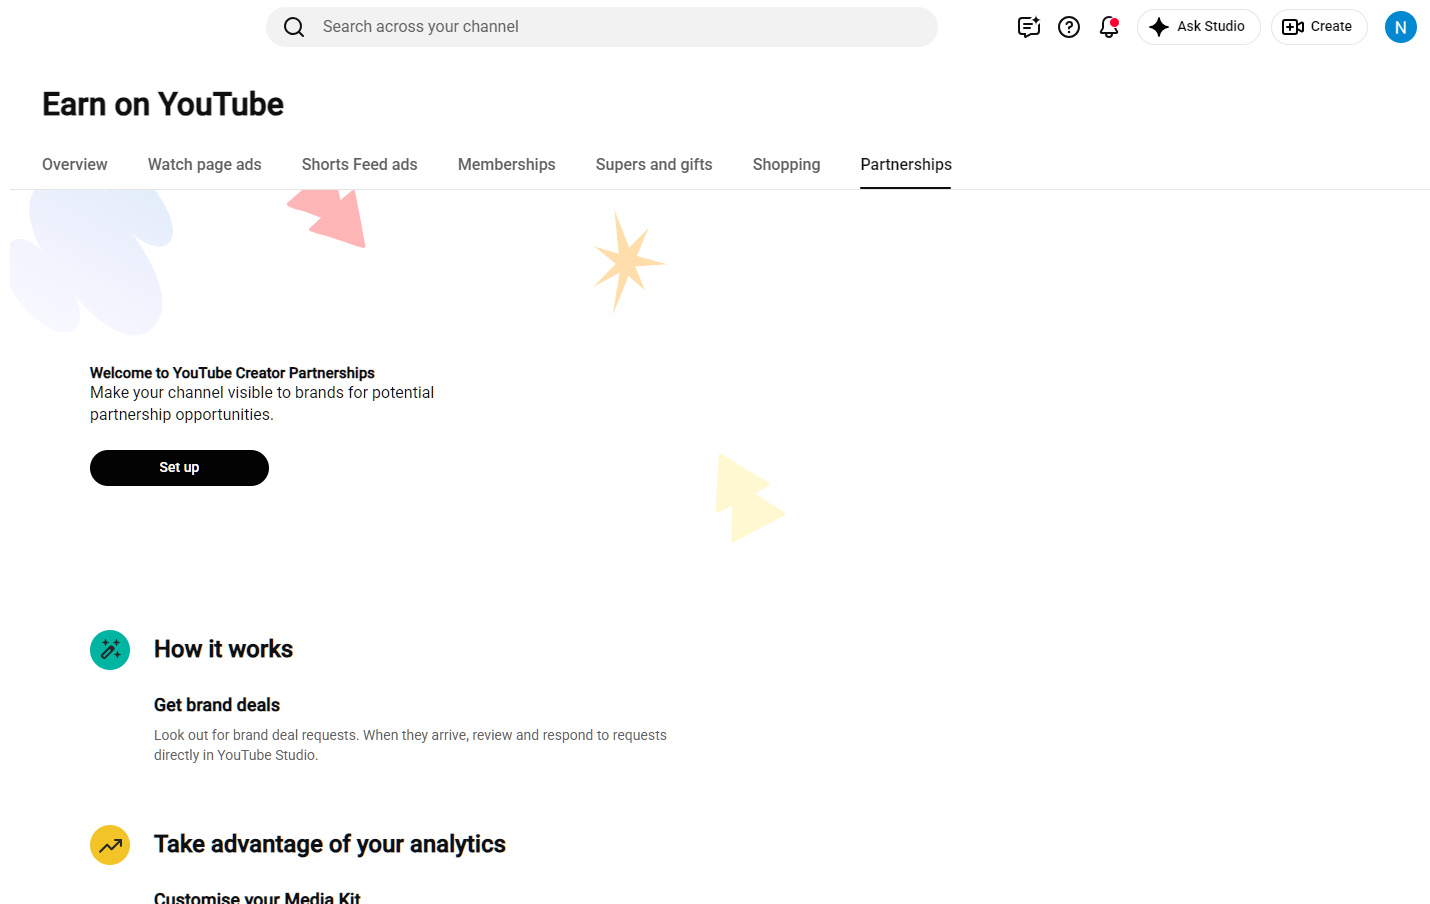Focus the Search across your channel field

(601, 27)
